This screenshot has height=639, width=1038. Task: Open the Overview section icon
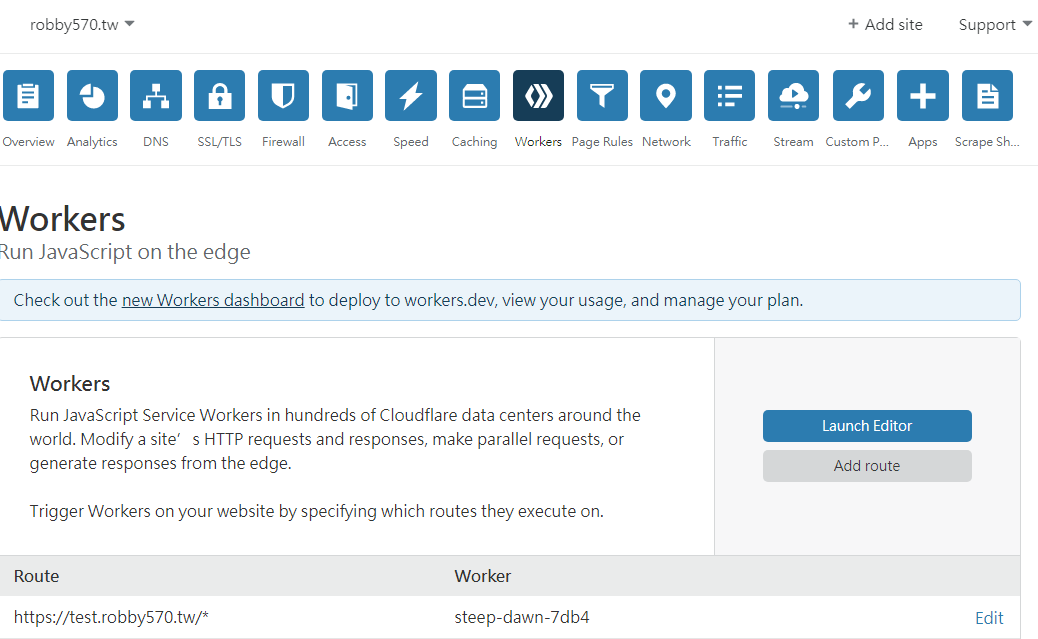tap(28, 95)
